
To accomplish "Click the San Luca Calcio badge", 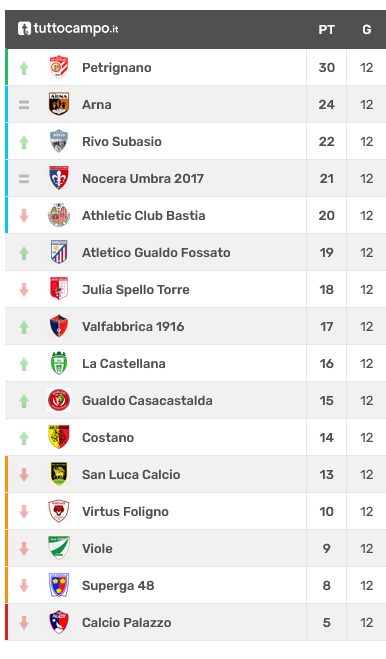I will point(59,474).
